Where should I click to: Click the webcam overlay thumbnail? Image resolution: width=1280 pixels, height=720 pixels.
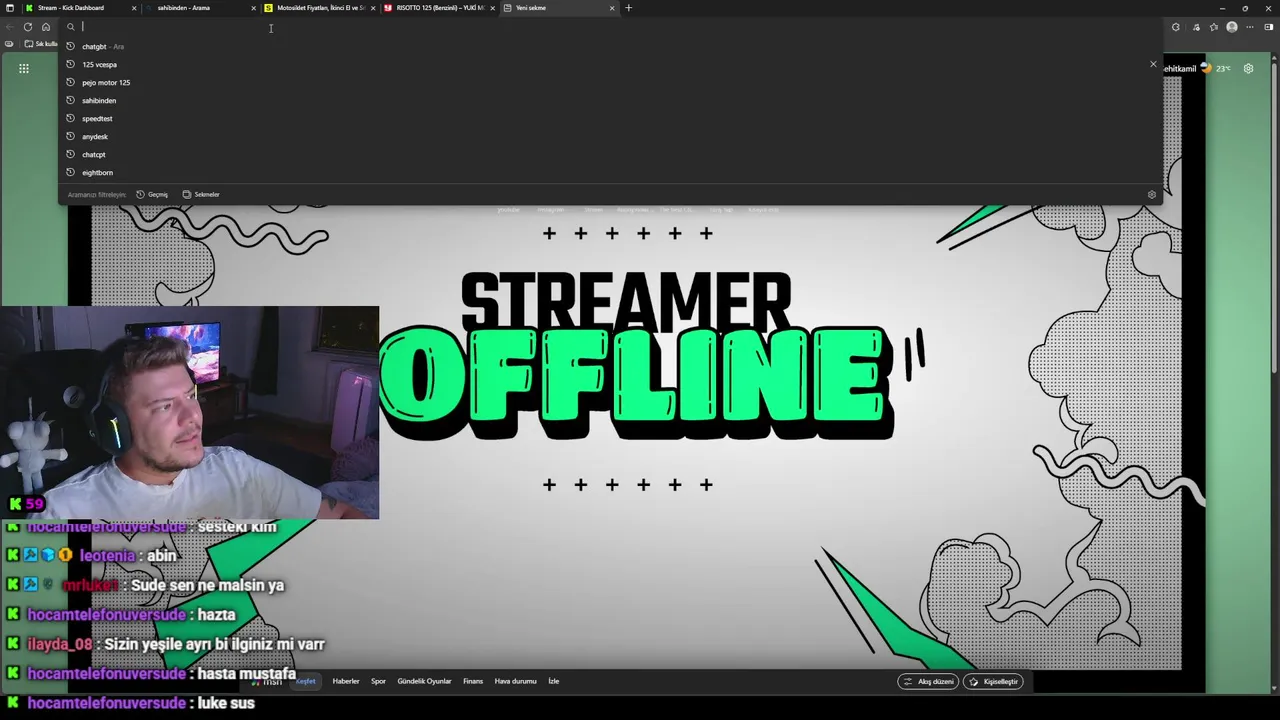pyautogui.click(x=190, y=413)
